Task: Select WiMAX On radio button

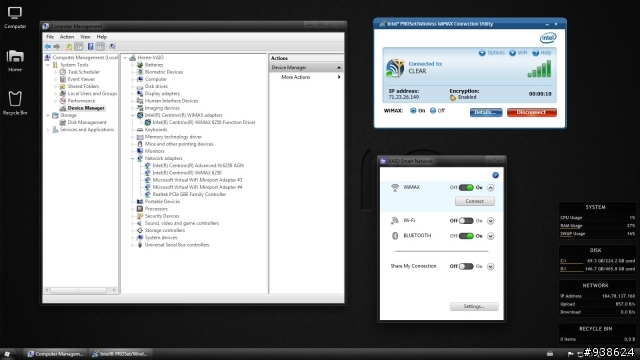Action: pos(413,111)
